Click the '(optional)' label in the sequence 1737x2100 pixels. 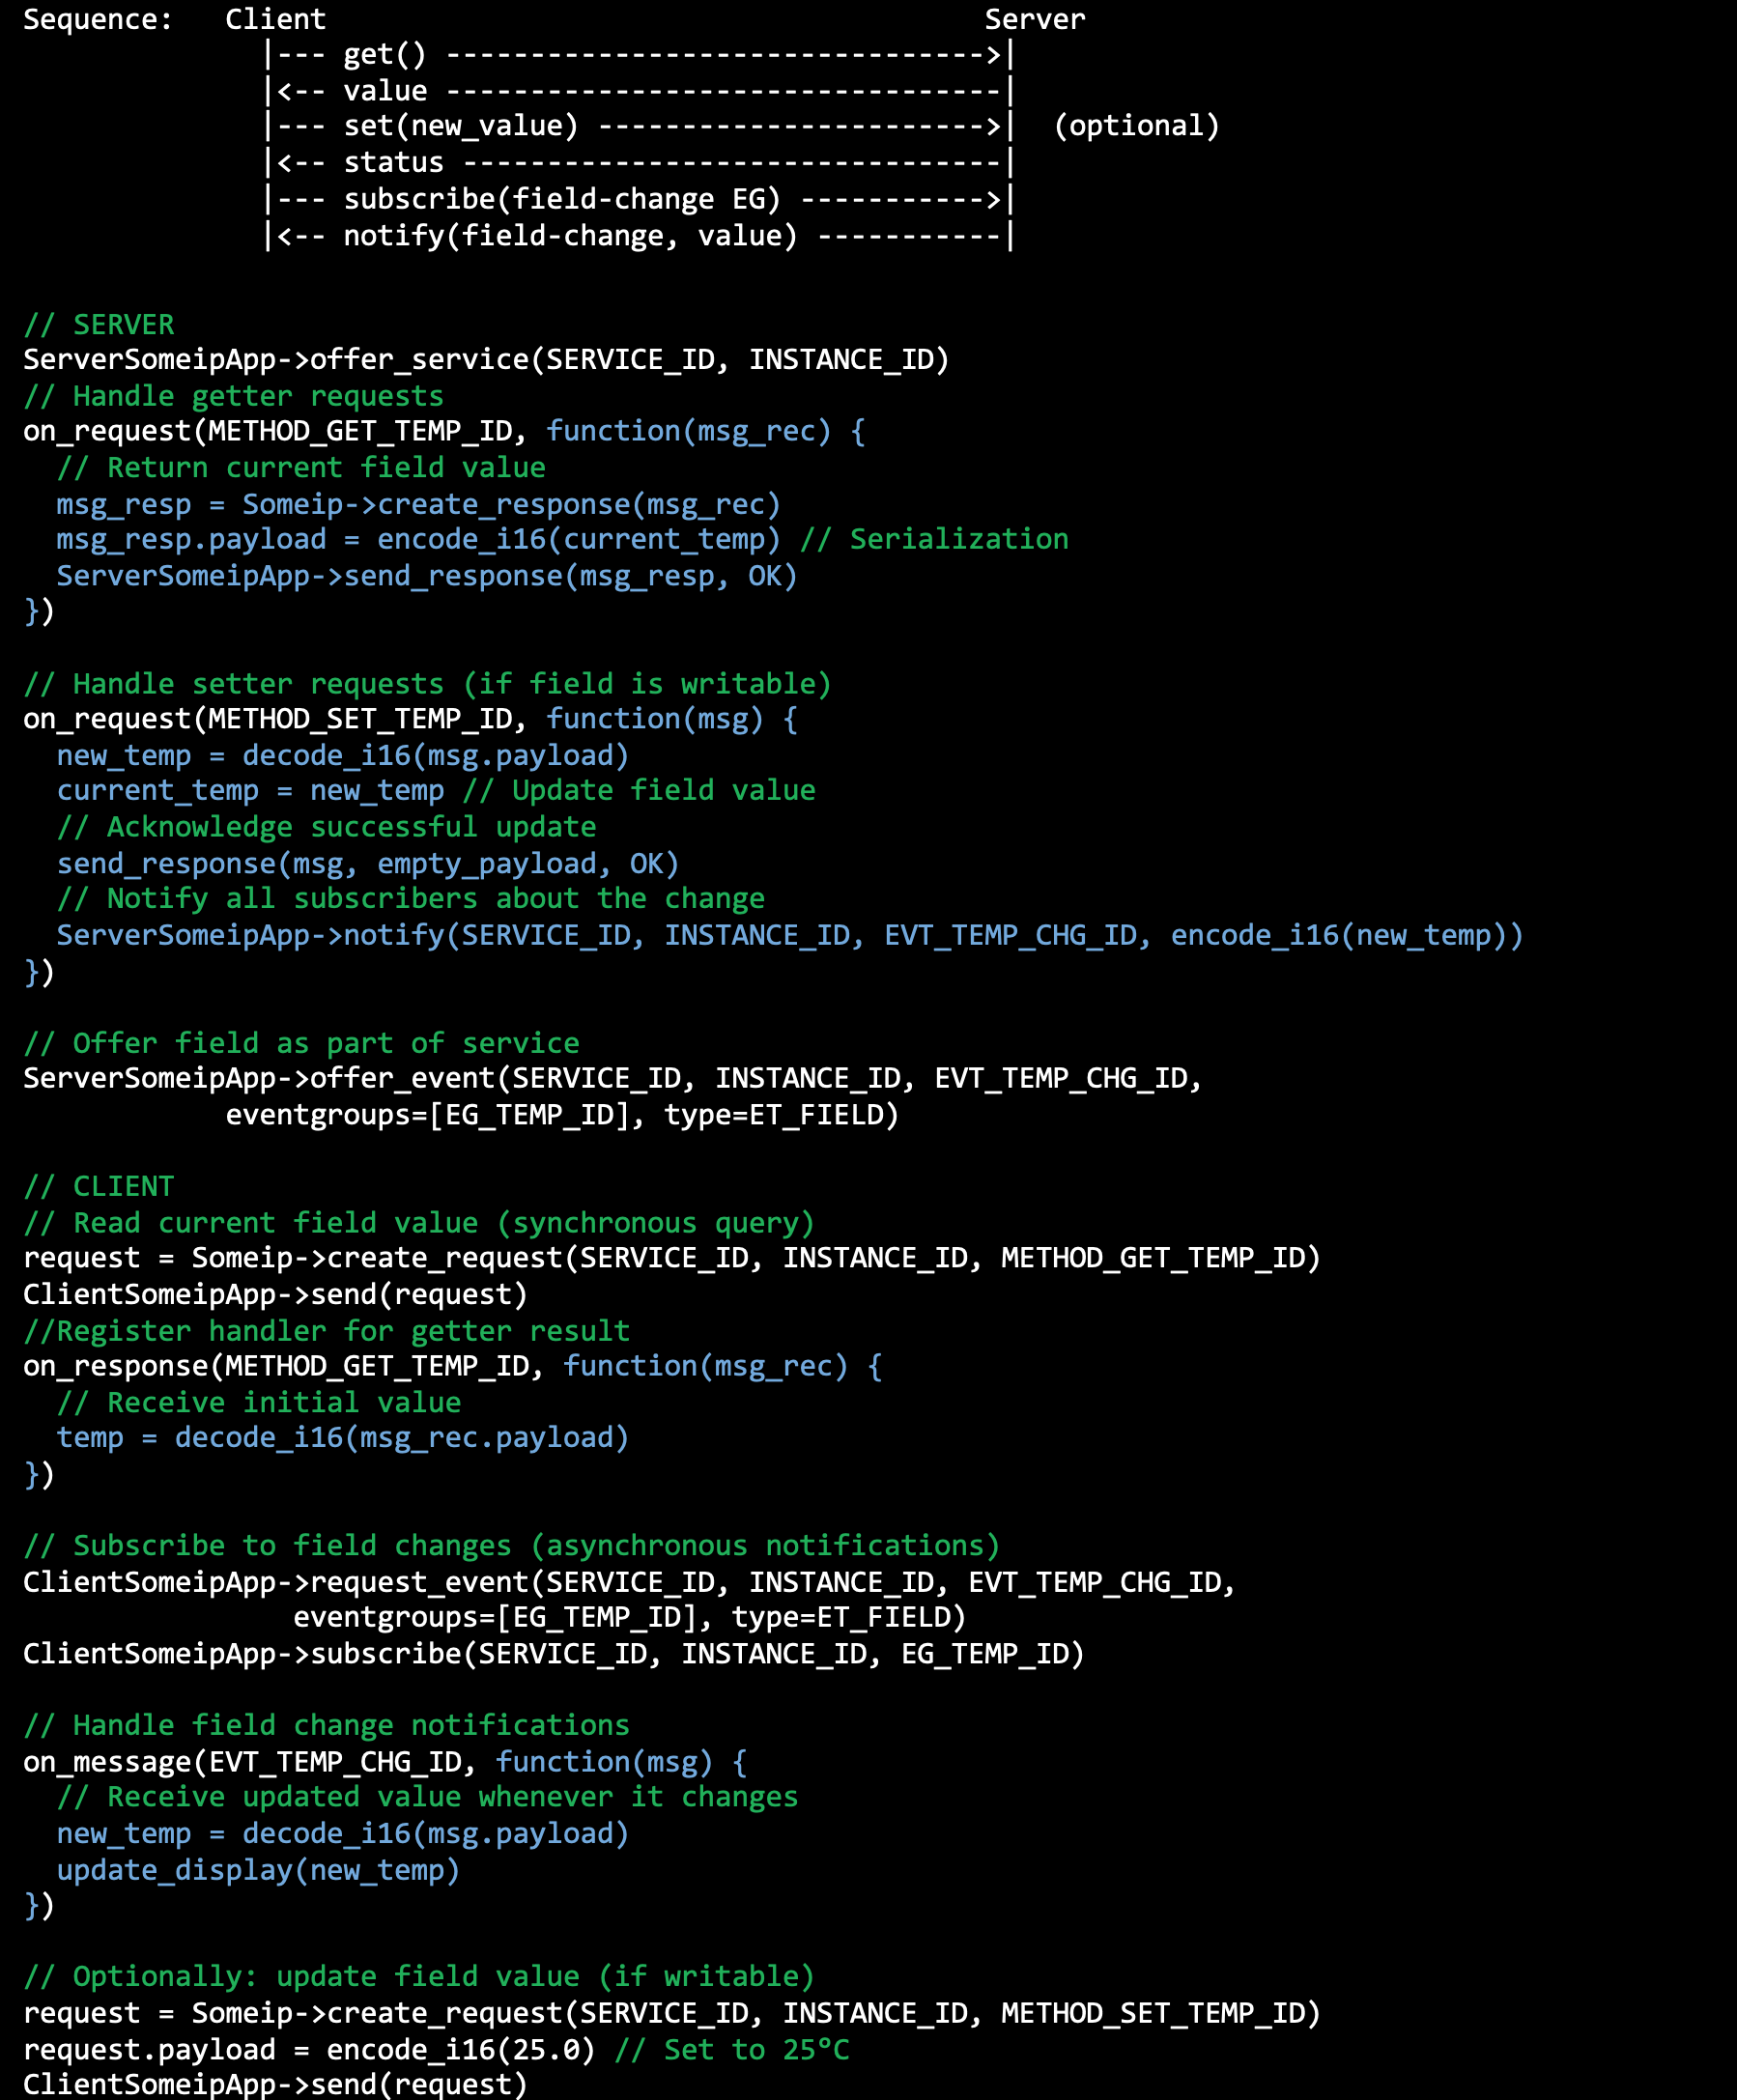pos(1137,126)
